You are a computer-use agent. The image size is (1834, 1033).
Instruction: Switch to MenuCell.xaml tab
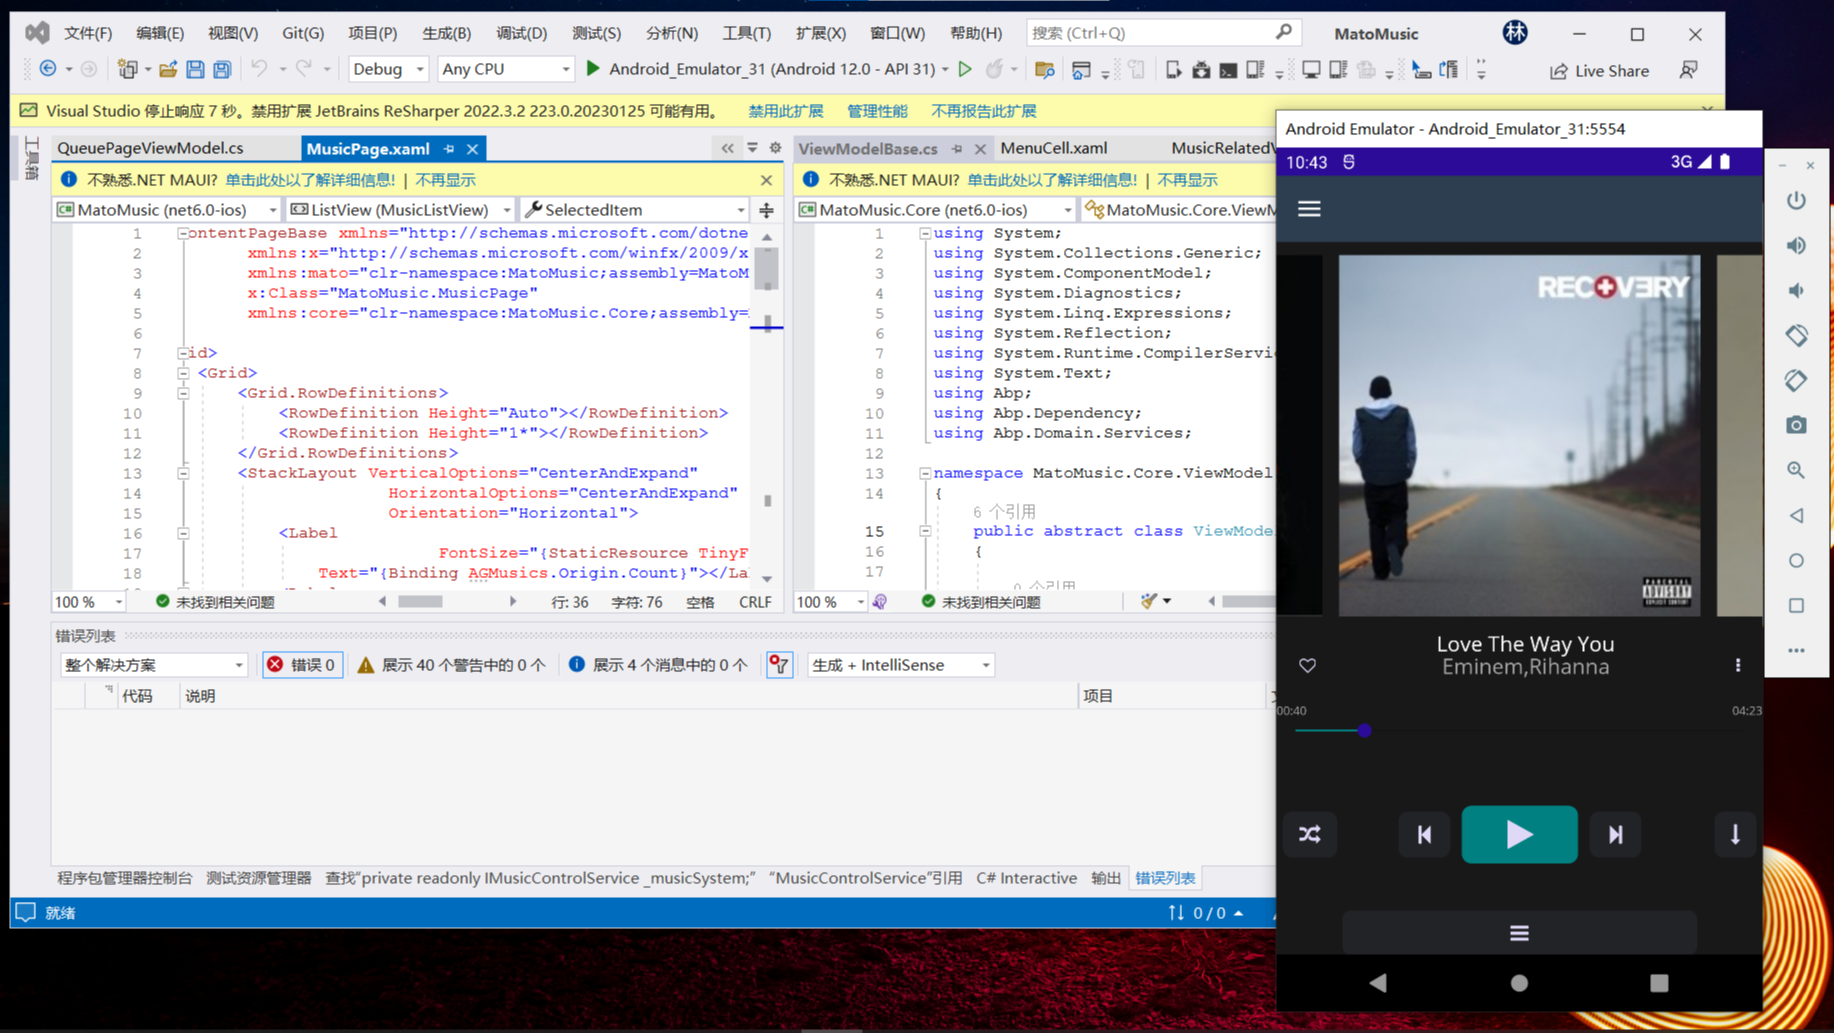(x=1054, y=148)
